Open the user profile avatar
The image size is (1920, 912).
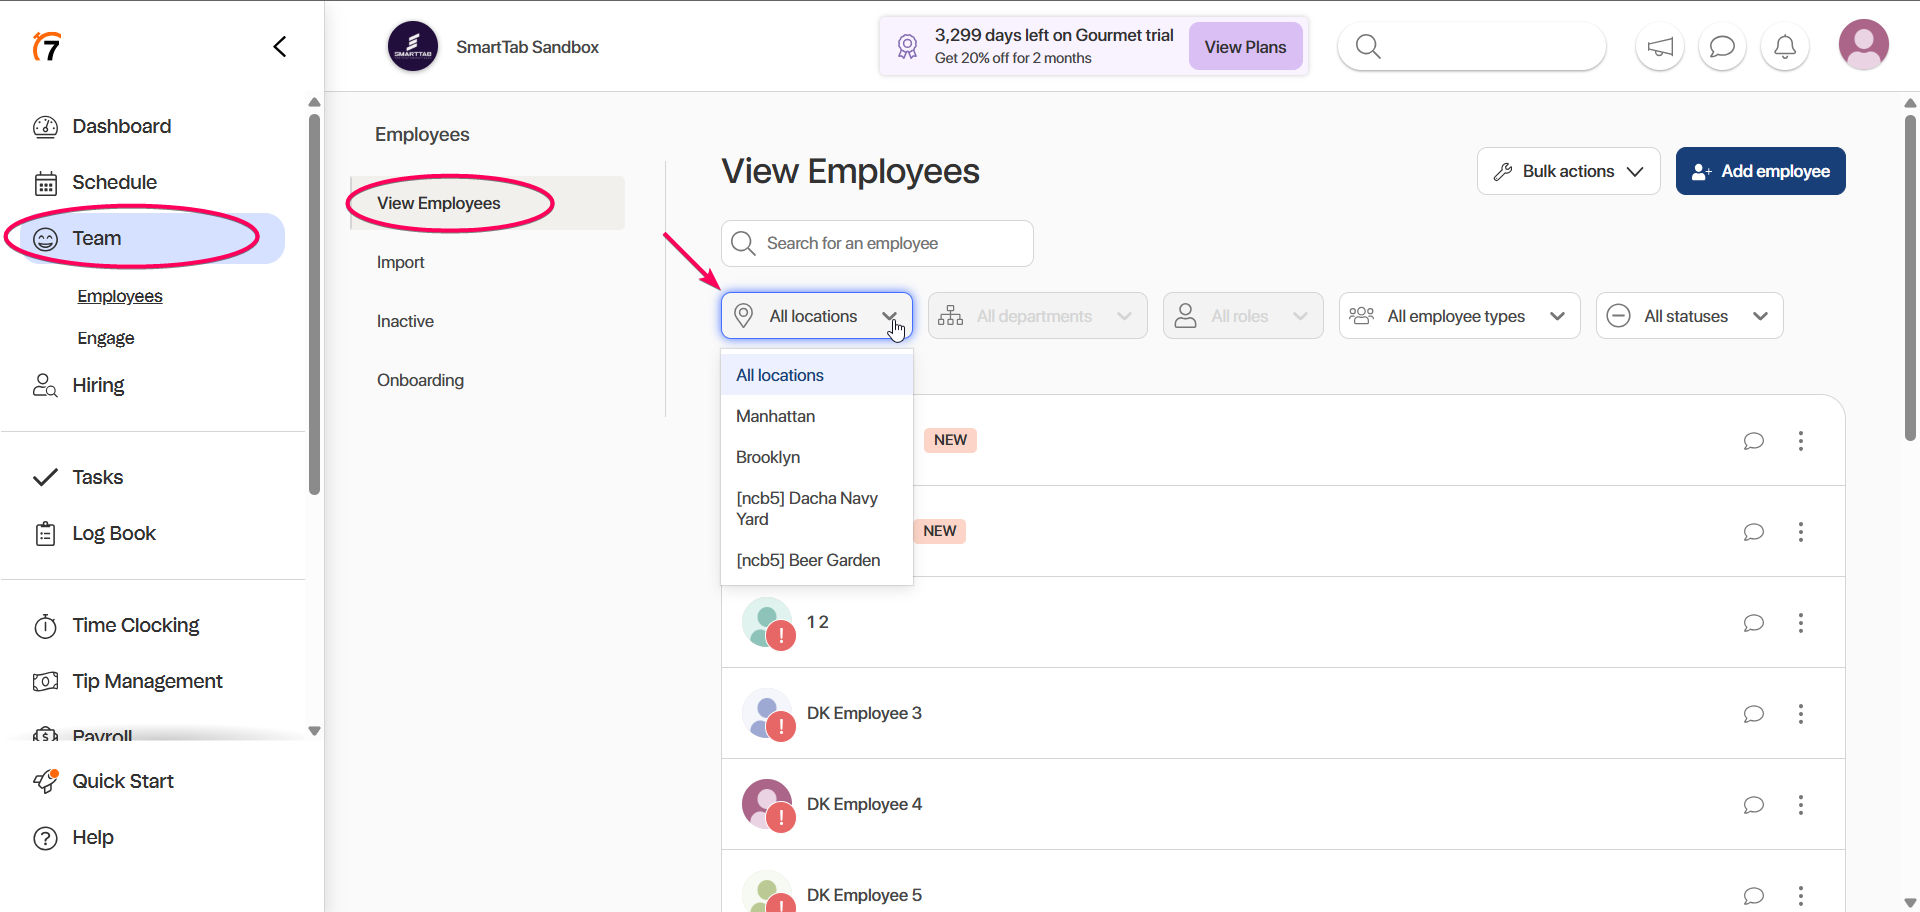[1863, 45]
